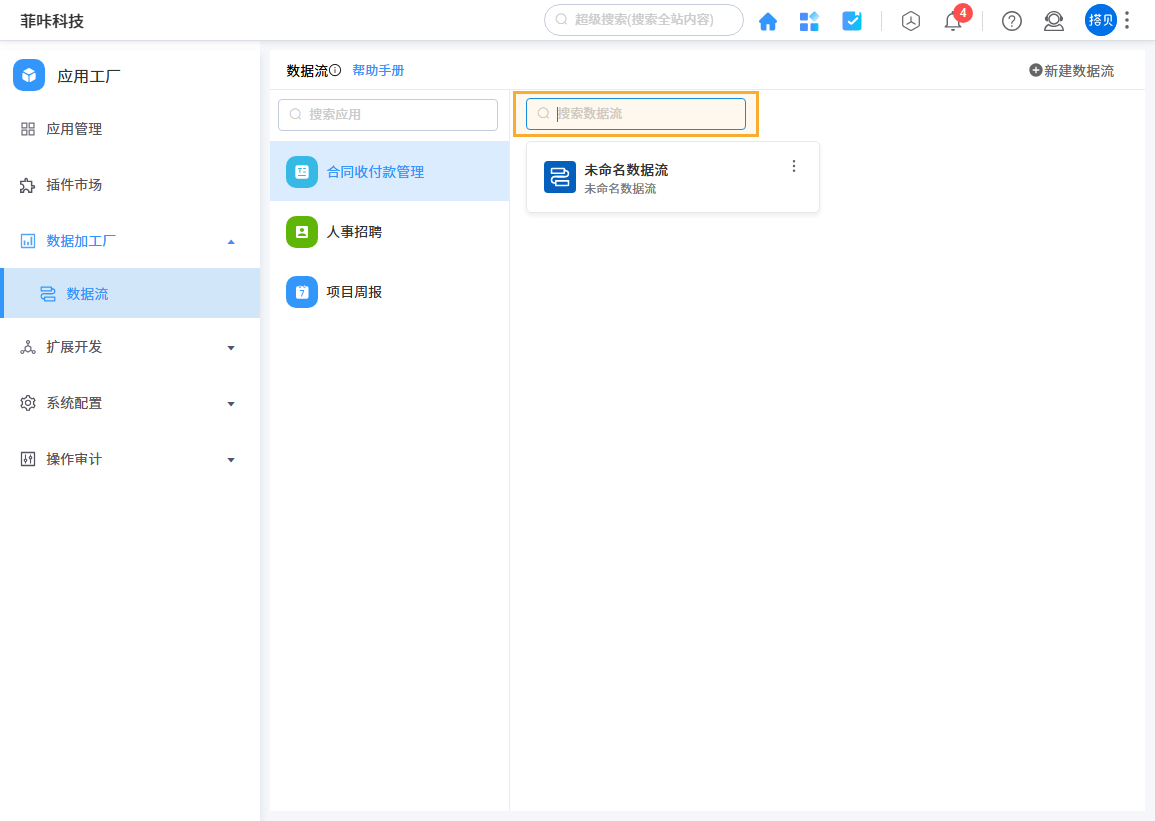Screen dimensions: 1155x821
Task: Open the 帮助手册 link
Action: [378, 70]
